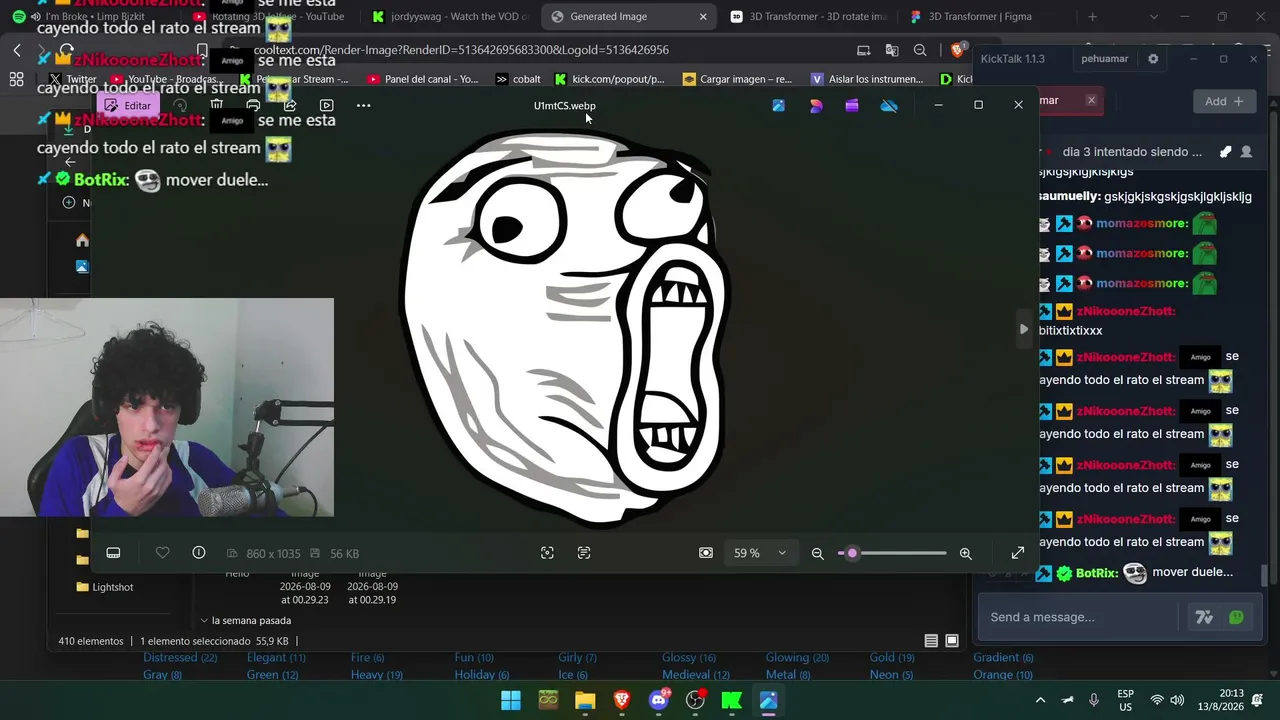1280x720 pixels.
Task: Open the visual search scan icon
Action: [x=547, y=553]
